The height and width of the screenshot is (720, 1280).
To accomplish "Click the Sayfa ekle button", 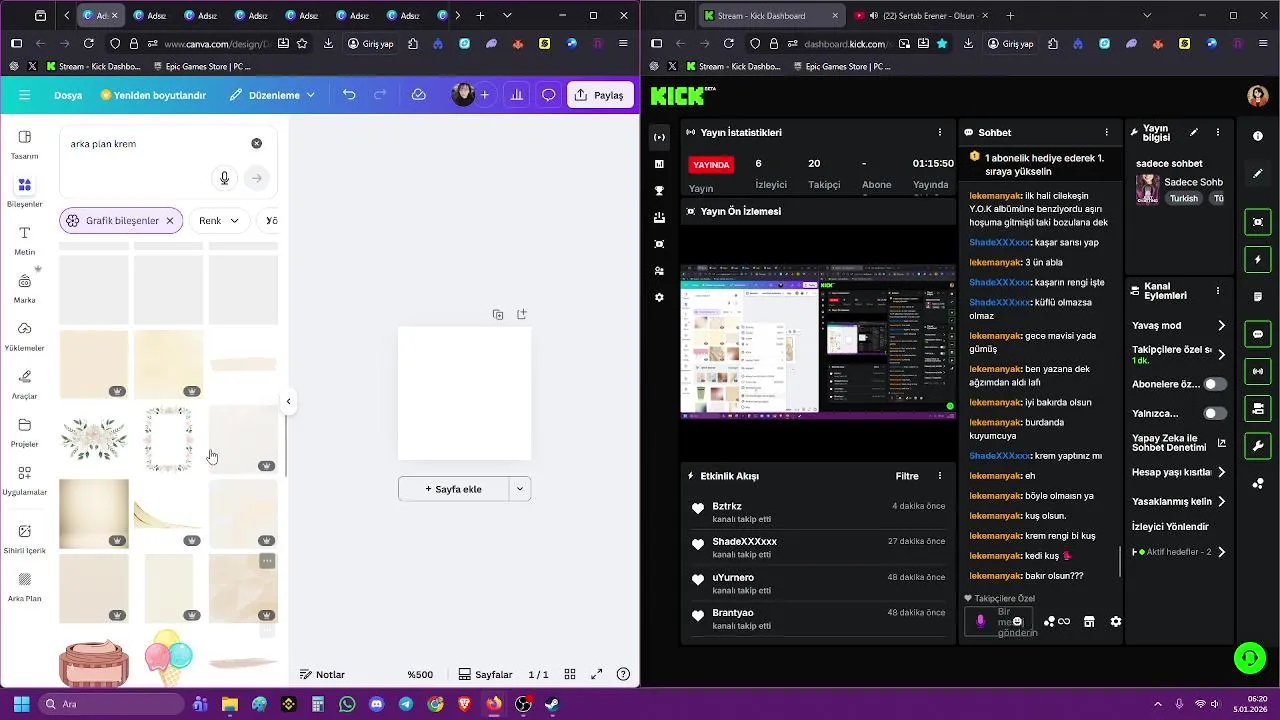I will (454, 489).
